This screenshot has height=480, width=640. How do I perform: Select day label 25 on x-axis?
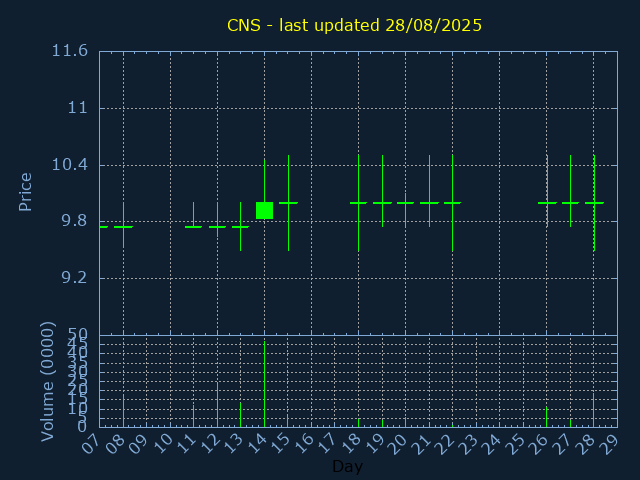coord(515,444)
